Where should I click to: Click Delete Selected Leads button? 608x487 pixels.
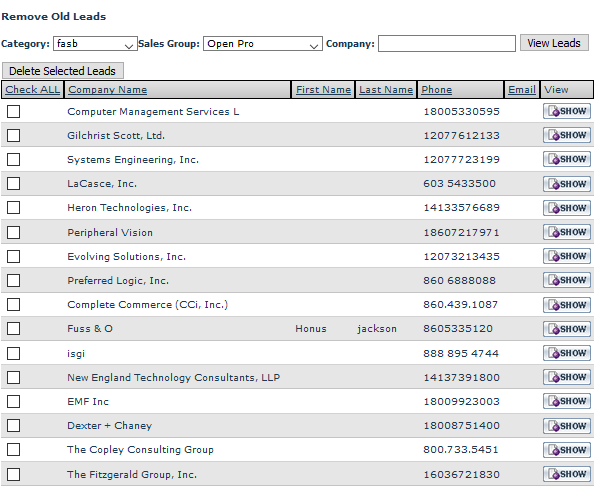tap(64, 71)
